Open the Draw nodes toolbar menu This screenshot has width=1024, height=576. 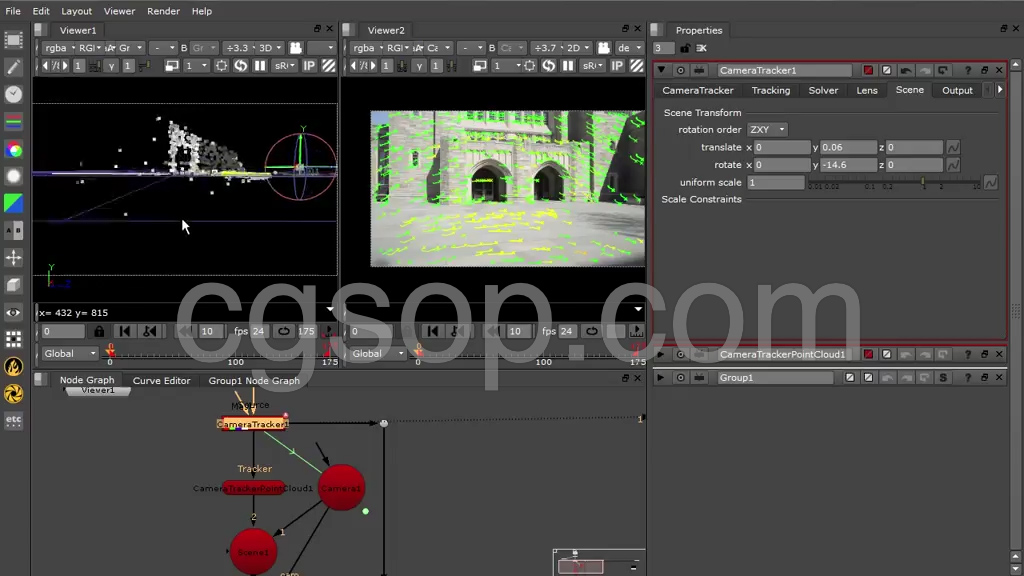pyautogui.click(x=13, y=67)
